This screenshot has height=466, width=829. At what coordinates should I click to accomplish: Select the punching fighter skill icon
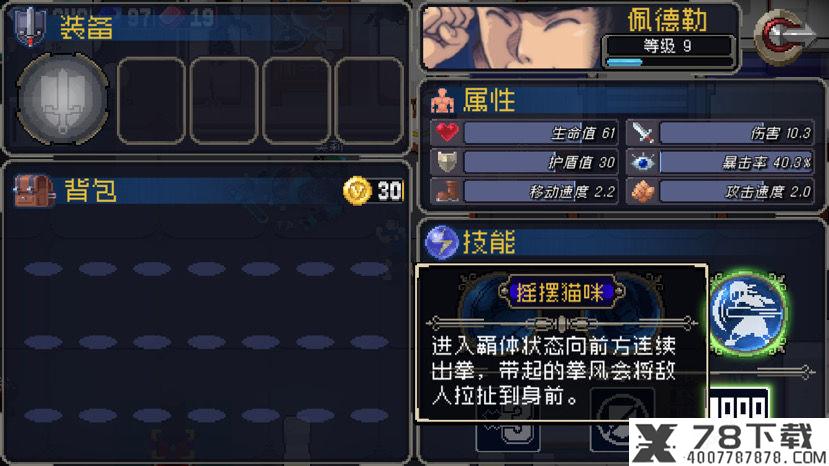[748, 313]
